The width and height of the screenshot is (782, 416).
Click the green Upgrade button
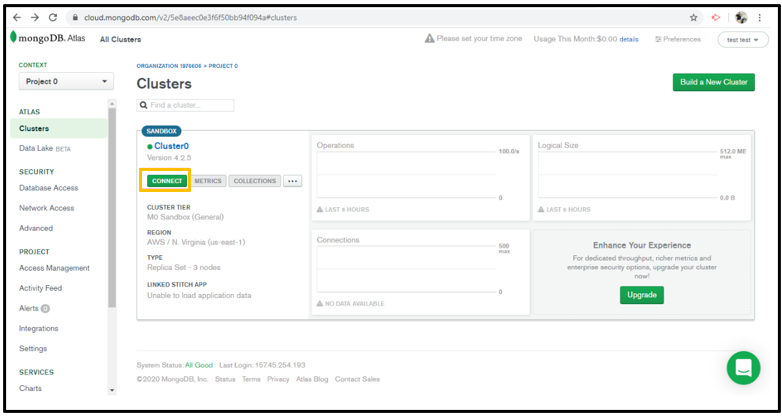tap(641, 295)
